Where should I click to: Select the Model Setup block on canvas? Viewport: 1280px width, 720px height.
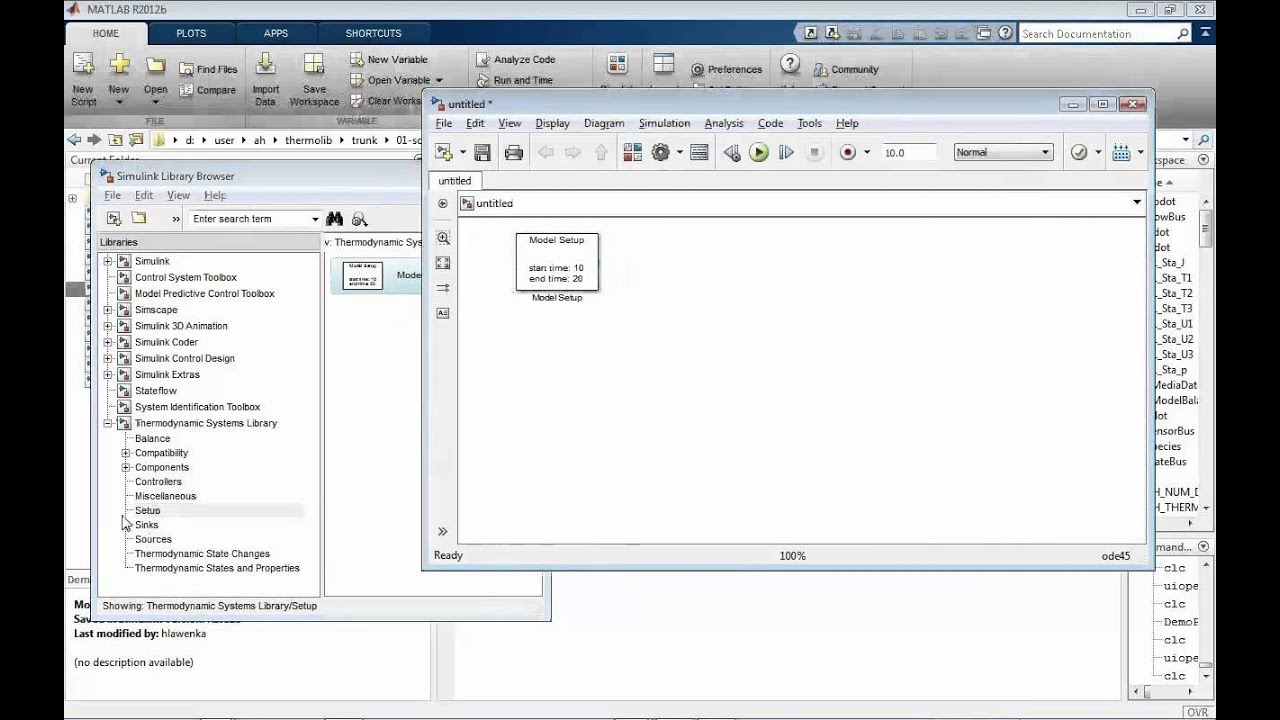point(557,262)
